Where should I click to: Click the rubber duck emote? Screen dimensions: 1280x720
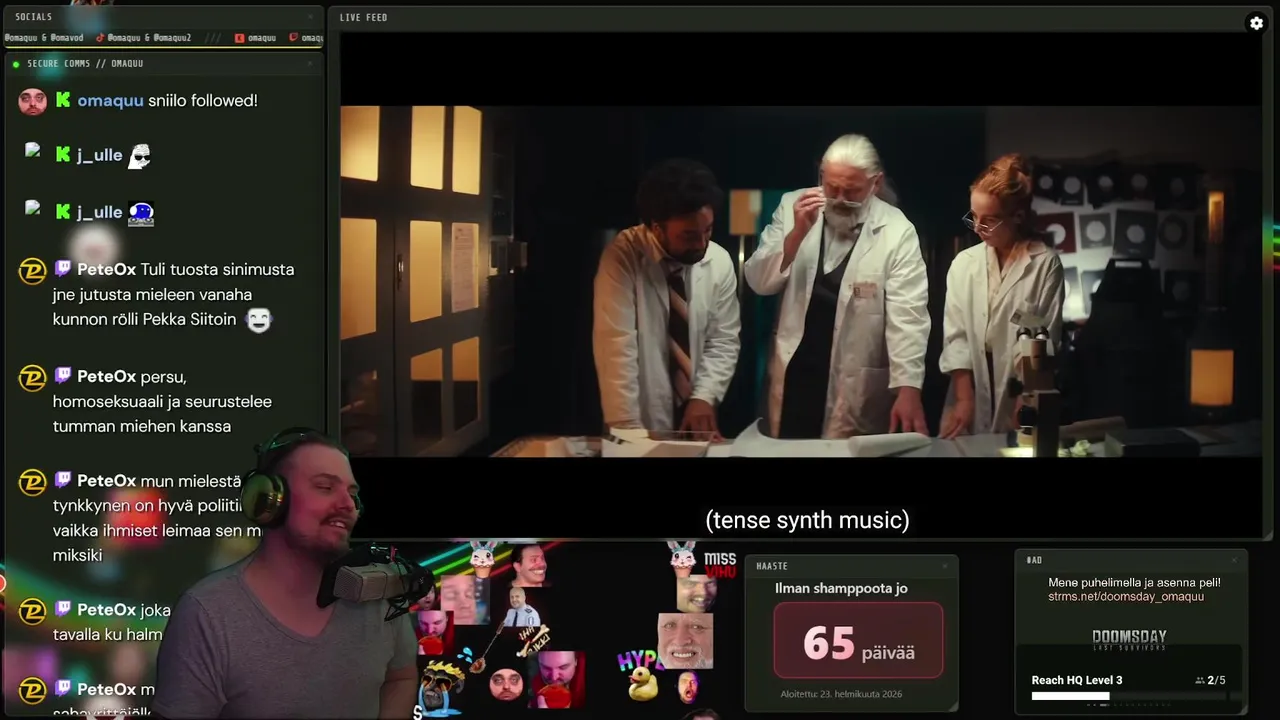(643, 683)
